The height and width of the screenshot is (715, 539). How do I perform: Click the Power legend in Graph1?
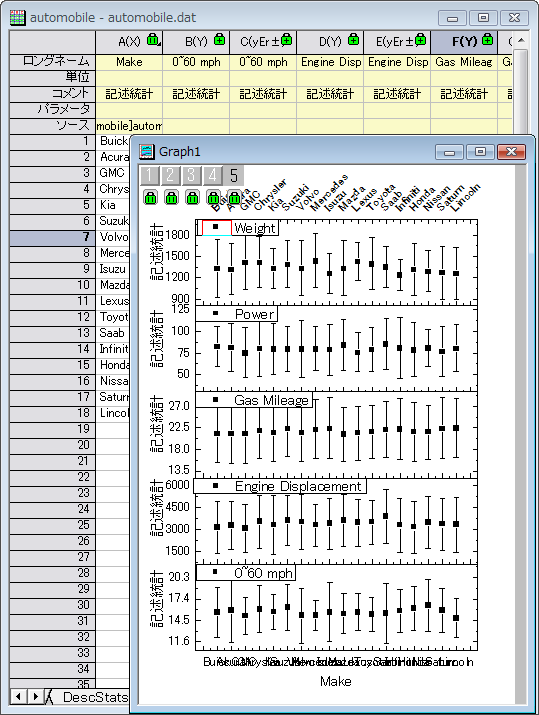pyautogui.click(x=237, y=314)
